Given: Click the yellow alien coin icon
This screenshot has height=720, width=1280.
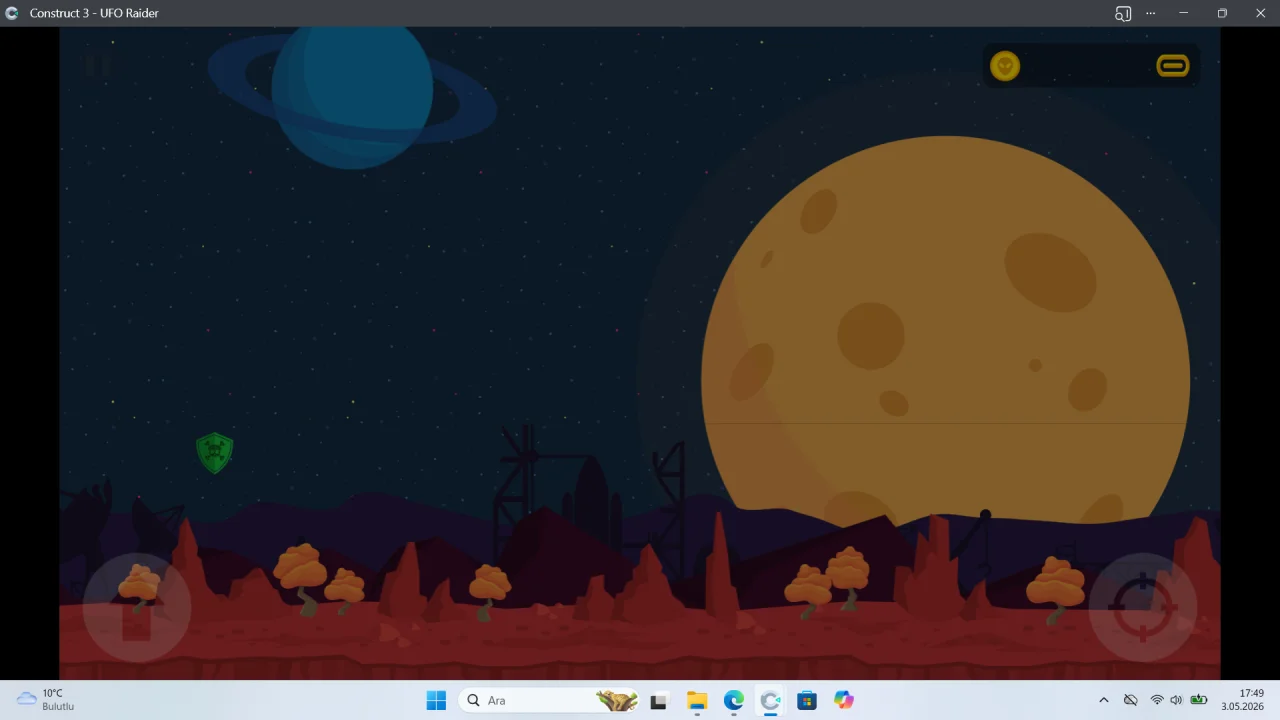Looking at the screenshot, I should coord(1005,66).
